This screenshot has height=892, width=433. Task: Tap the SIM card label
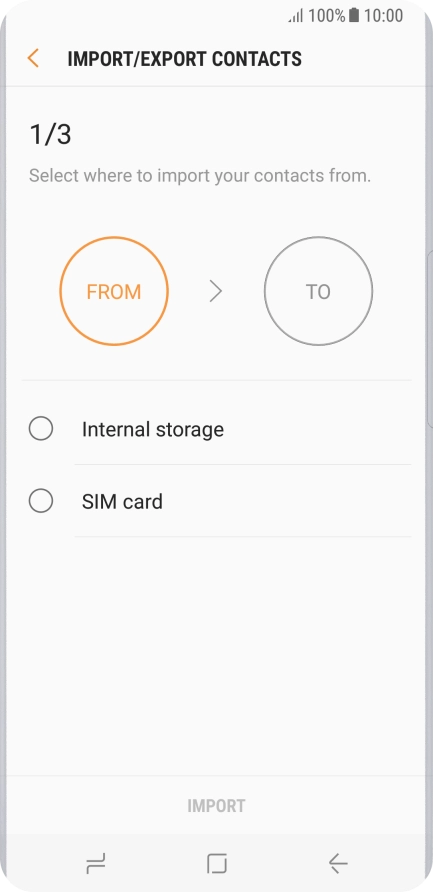coord(122,501)
